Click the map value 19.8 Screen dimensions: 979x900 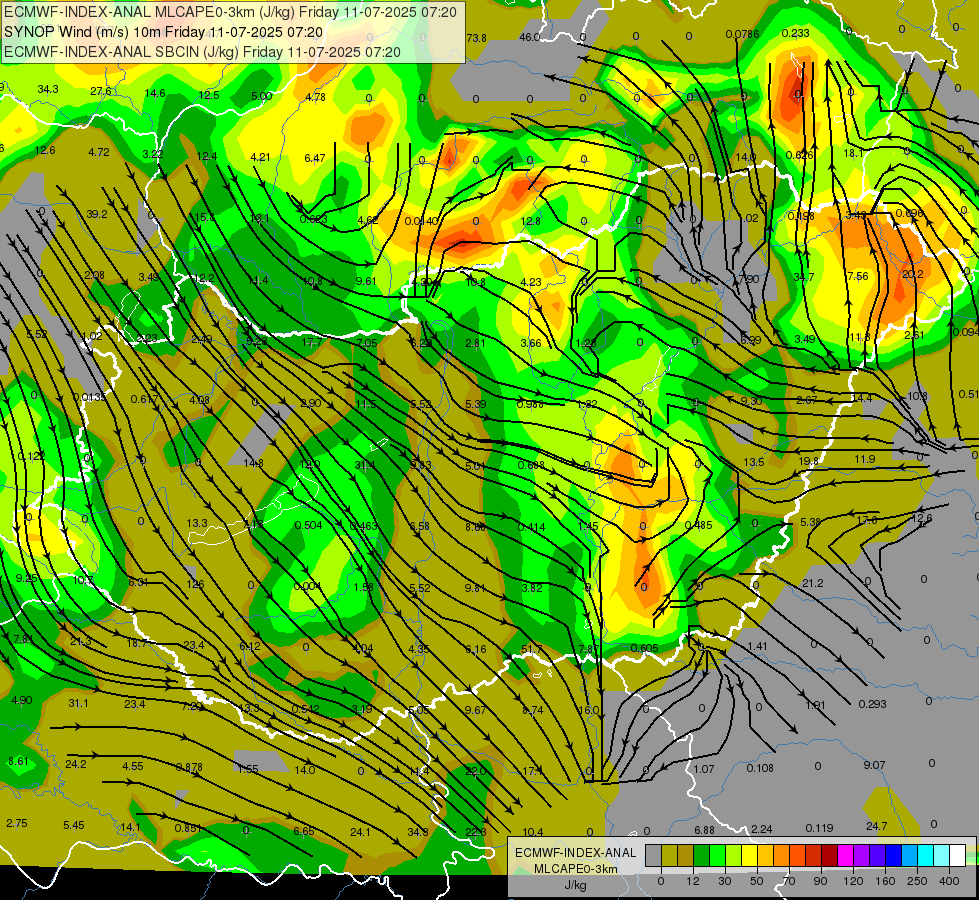tap(809, 461)
